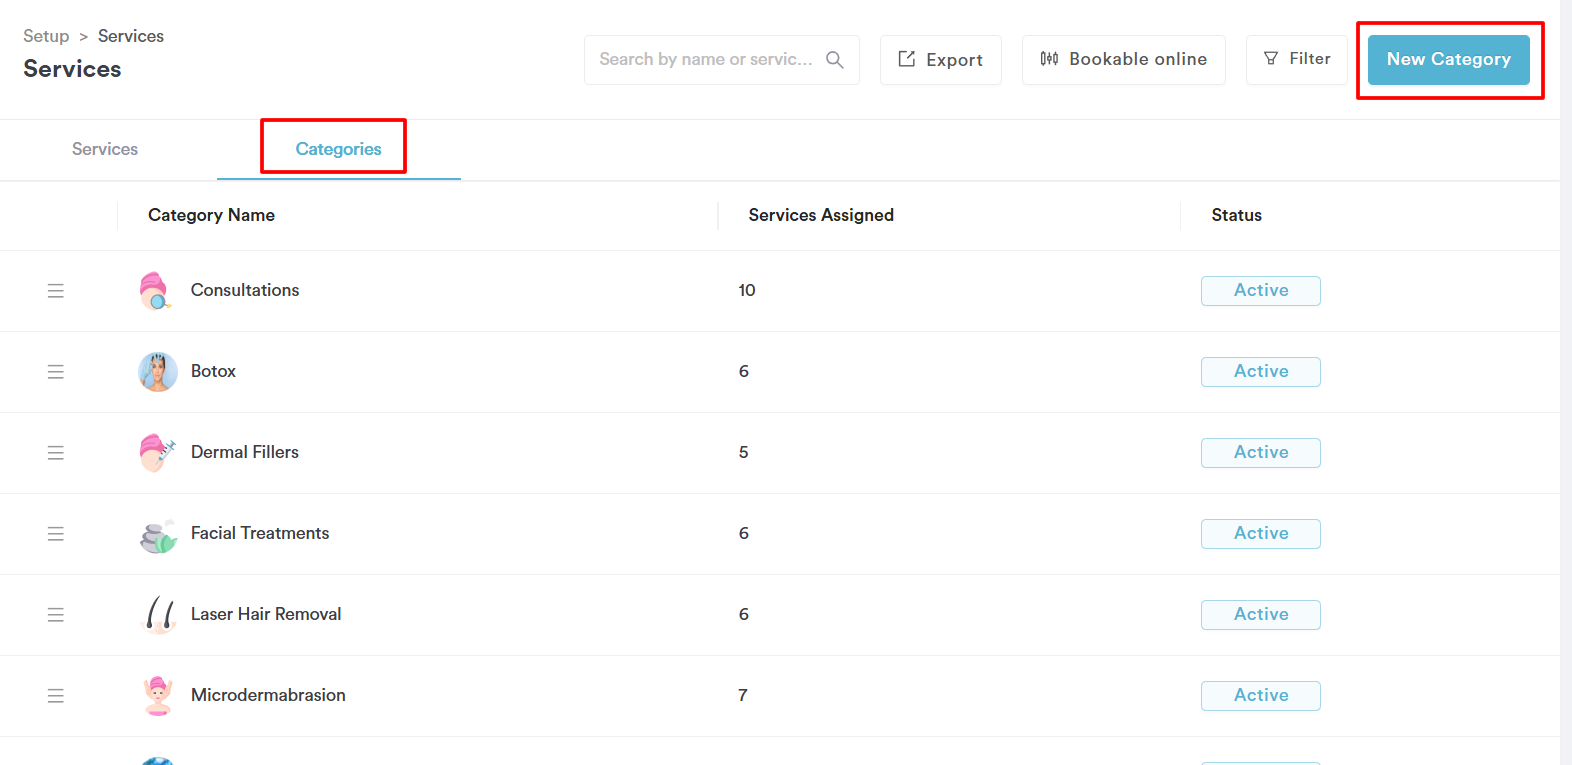
Task: Click the Laser Hair Removal icon
Action: pos(157,615)
